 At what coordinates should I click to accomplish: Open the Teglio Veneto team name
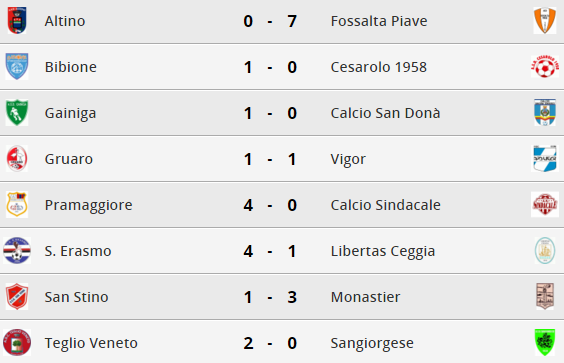pyautogui.click(x=91, y=343)
